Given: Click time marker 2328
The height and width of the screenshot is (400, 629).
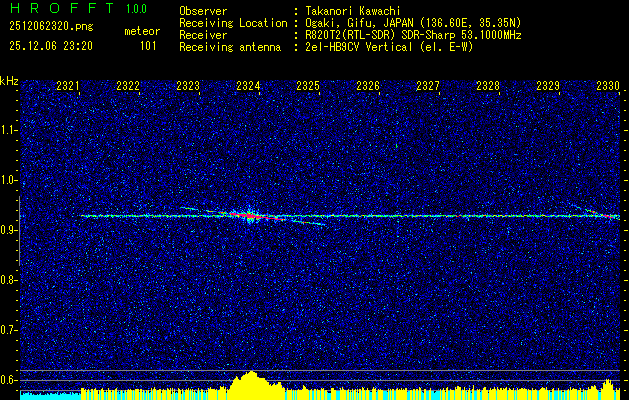Looking at the screenshot, I should (x=488, y=86).
